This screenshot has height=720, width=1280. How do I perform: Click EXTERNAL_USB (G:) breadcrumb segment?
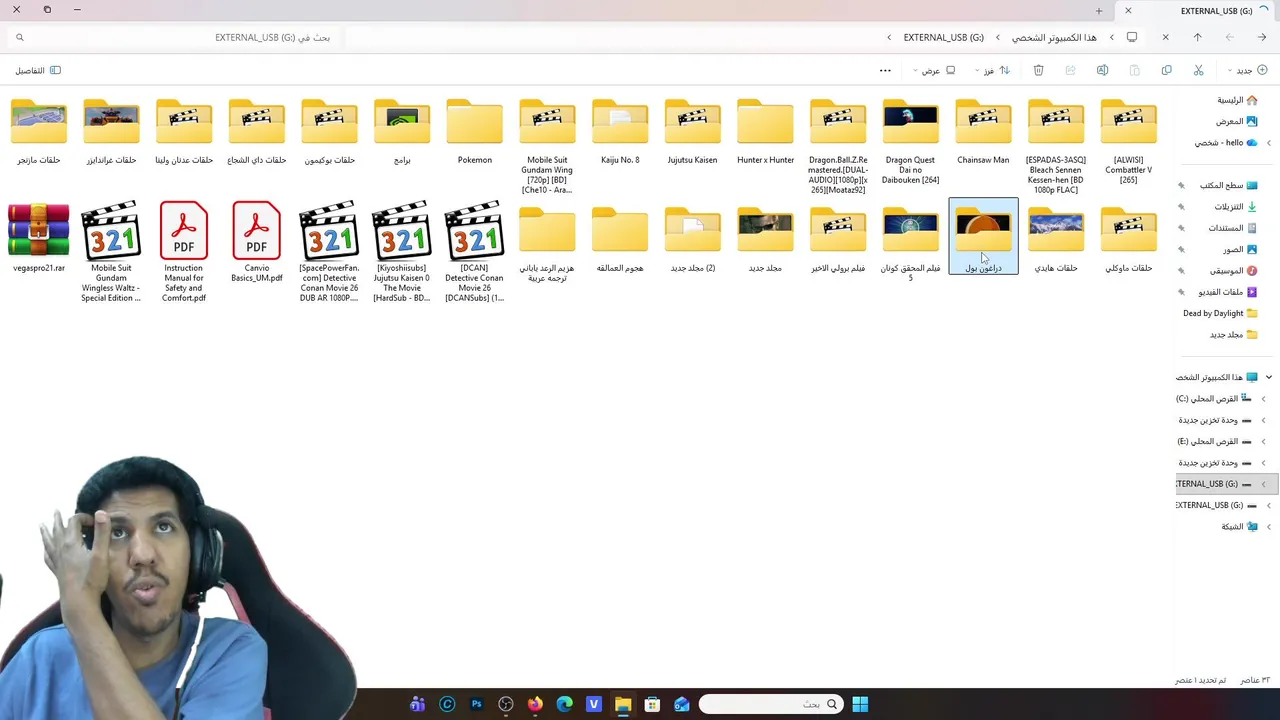tap(943, 37)
